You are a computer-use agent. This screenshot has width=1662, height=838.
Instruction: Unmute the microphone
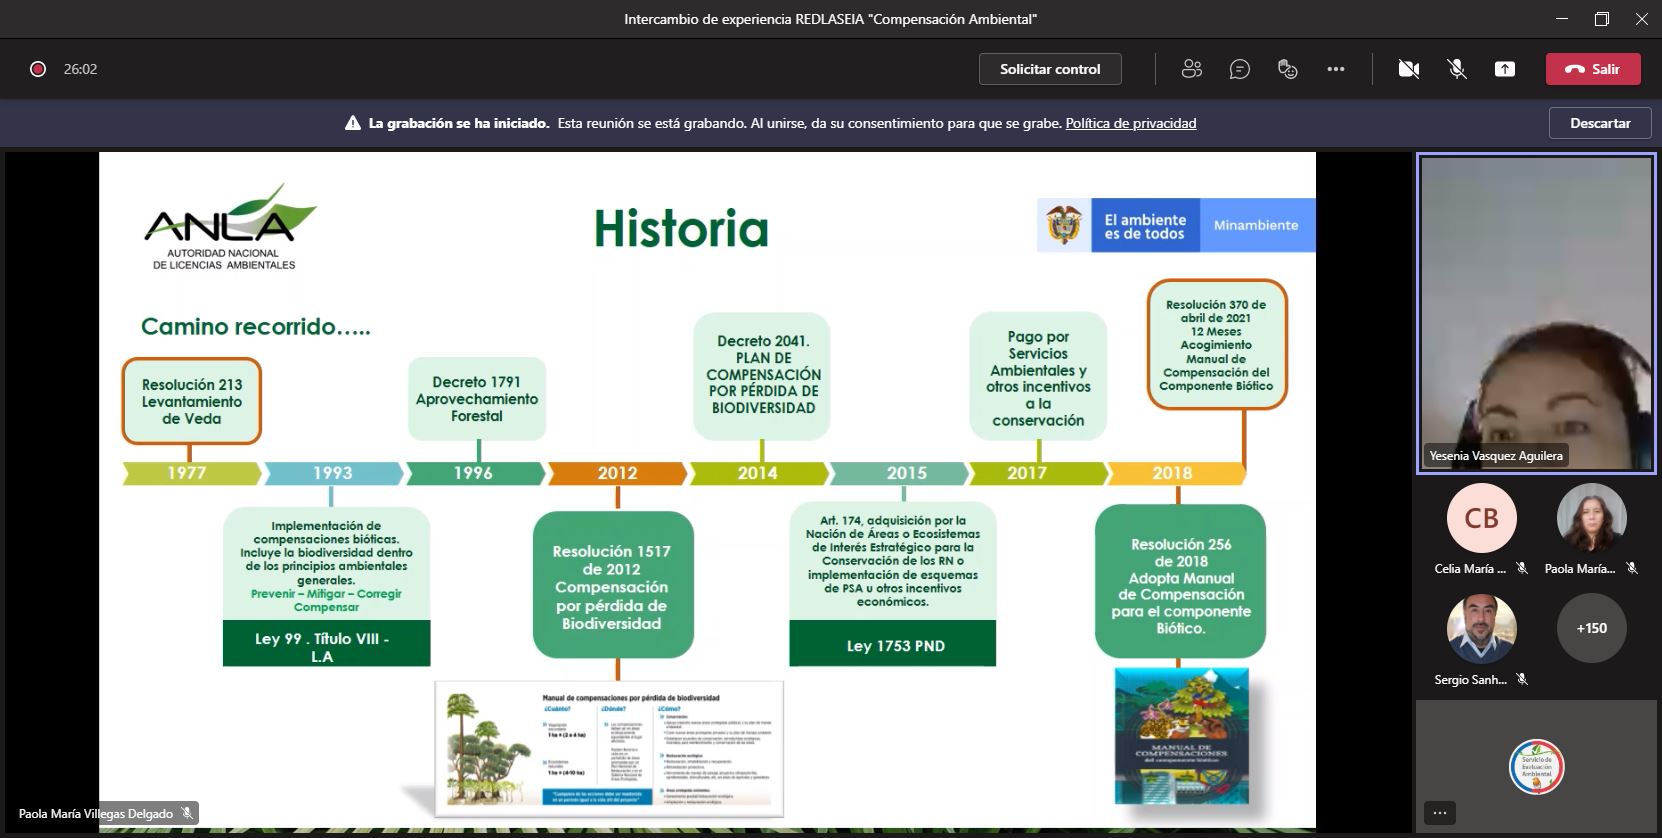coord(1457,69)
